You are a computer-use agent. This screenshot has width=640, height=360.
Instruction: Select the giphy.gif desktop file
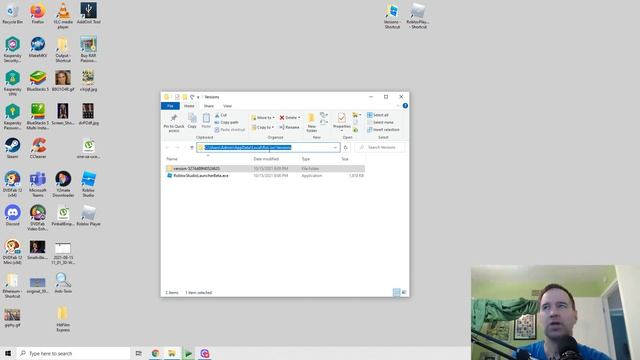tap(12, 317)
